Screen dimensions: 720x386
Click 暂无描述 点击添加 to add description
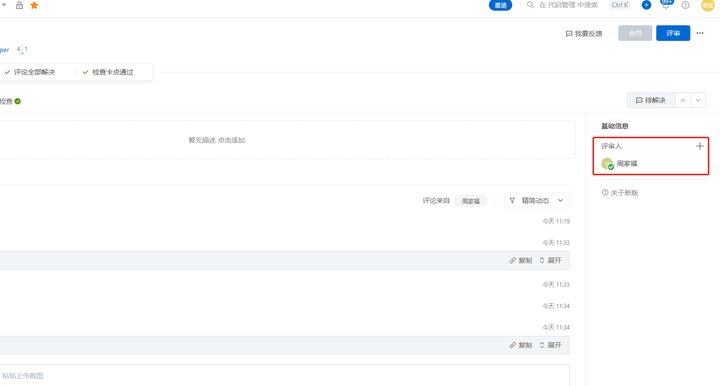pyautogui.click(x=217, y=140)
